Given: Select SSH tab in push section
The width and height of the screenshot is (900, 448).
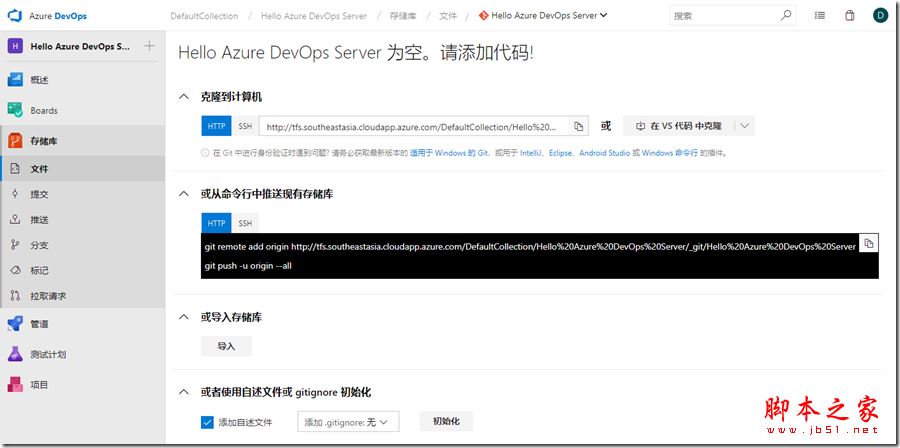Looking at the screenshot, I should pyautogui.click(x=245, y=223).
